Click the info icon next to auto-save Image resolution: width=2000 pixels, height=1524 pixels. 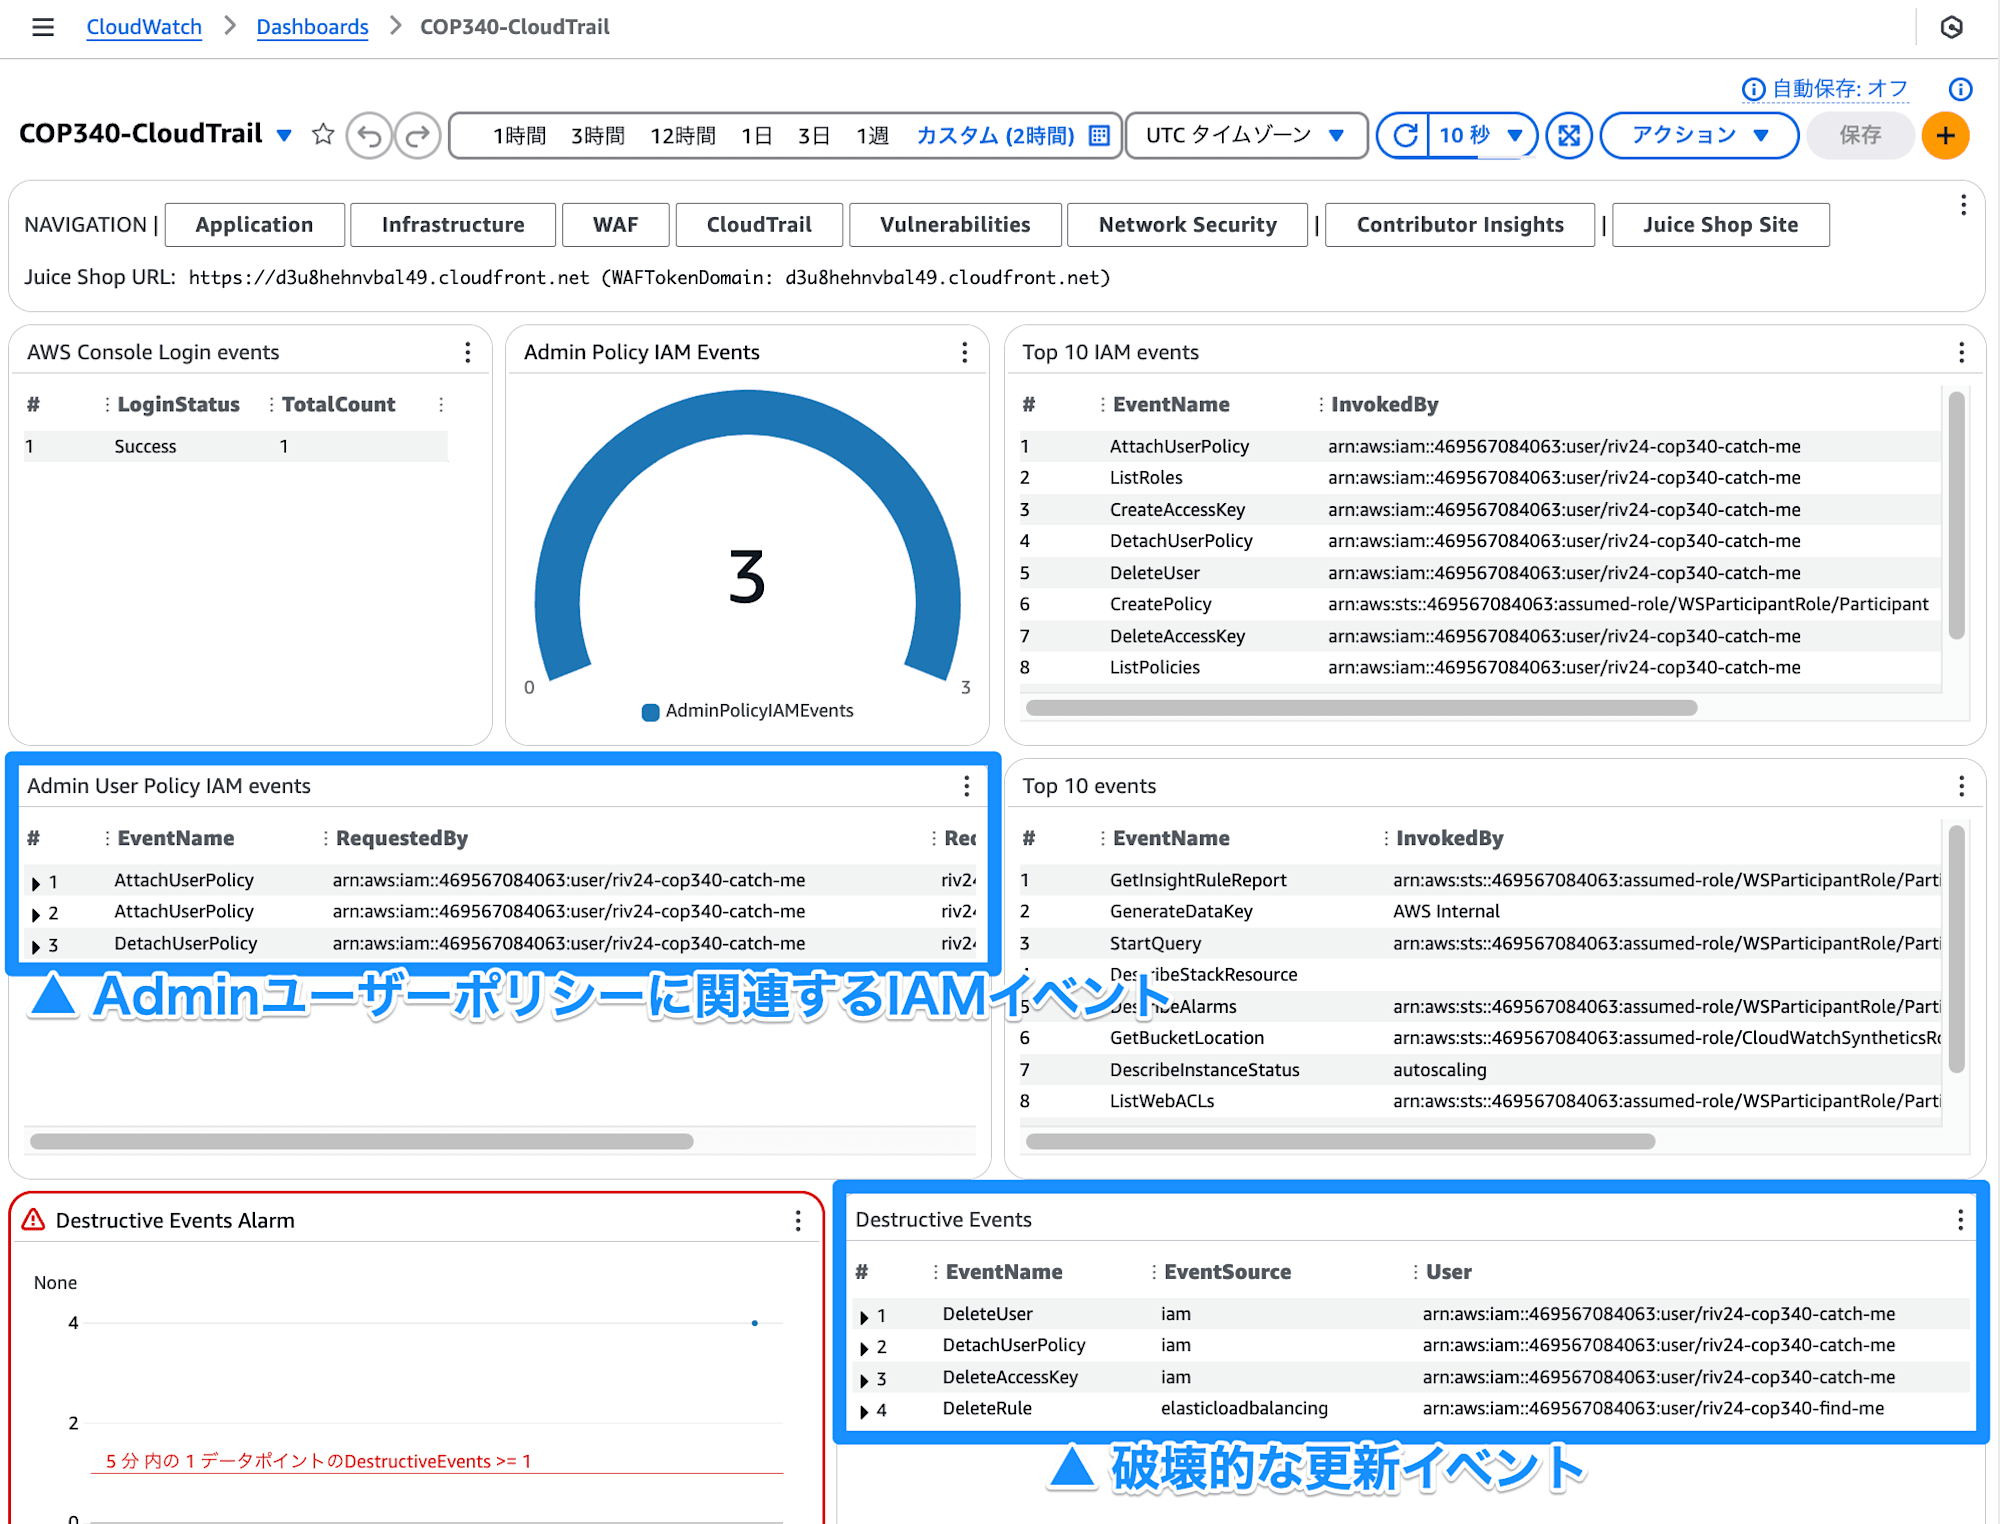click(1753, 89)
